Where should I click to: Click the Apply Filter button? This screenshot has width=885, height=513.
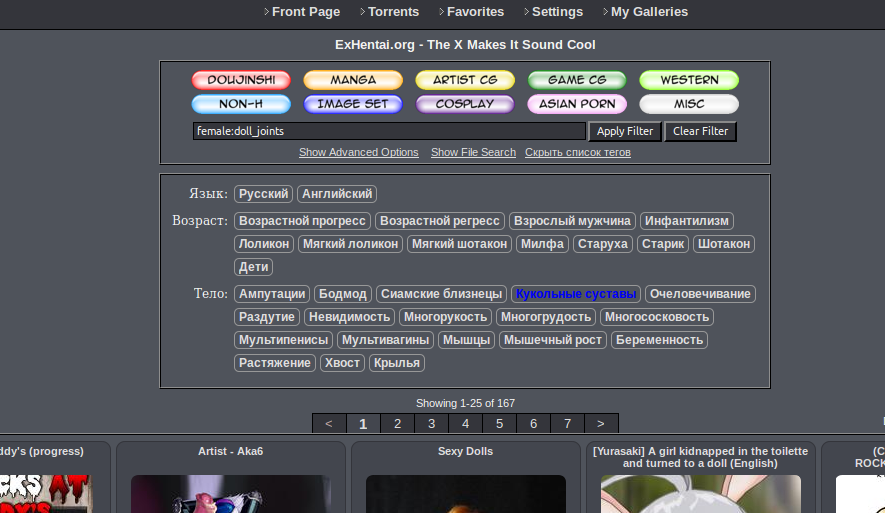[x=625, y=131]
